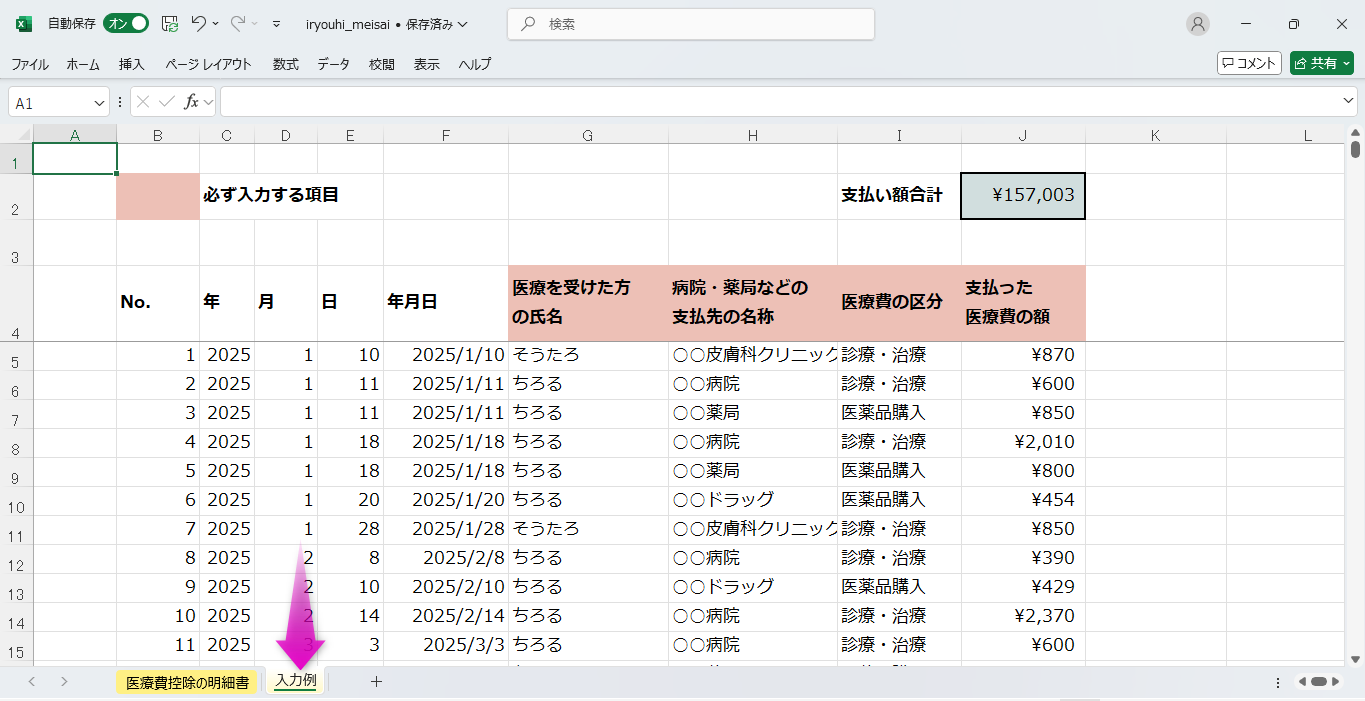Open the 数式 ribbon tab
The height and width of the screenshot is (701, 1365).
[286, 64]
